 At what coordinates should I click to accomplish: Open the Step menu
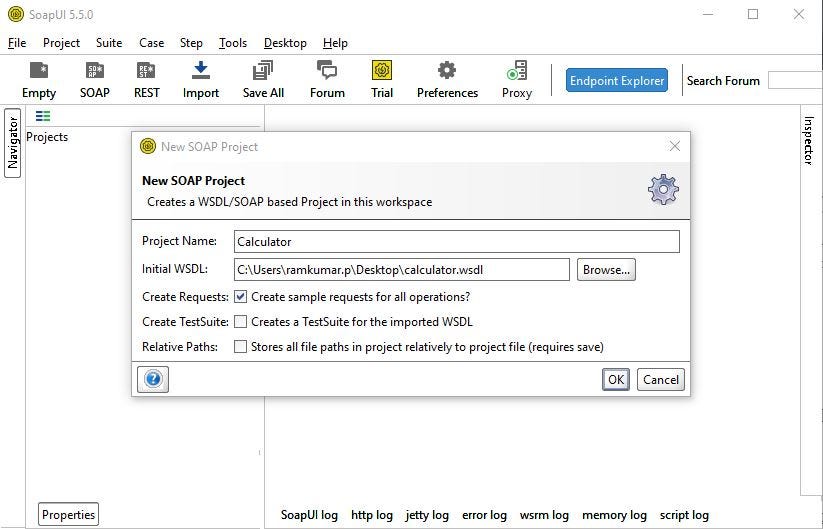pyautogui.click(x=191, y=43)
